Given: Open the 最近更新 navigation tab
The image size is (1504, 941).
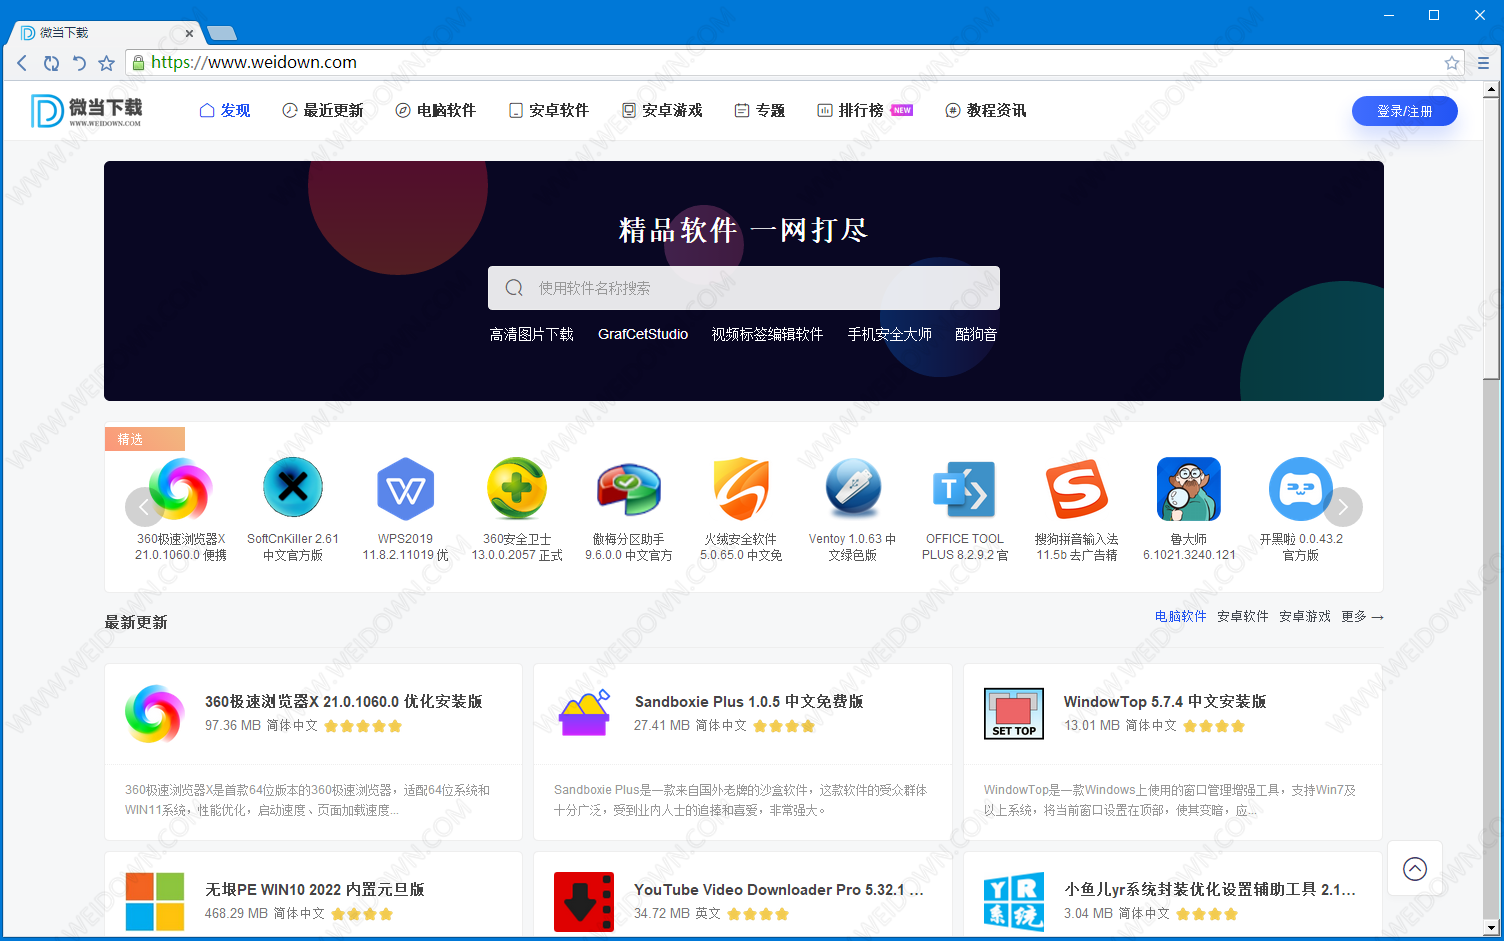Looking at the screenshot, I should (323, 110).
